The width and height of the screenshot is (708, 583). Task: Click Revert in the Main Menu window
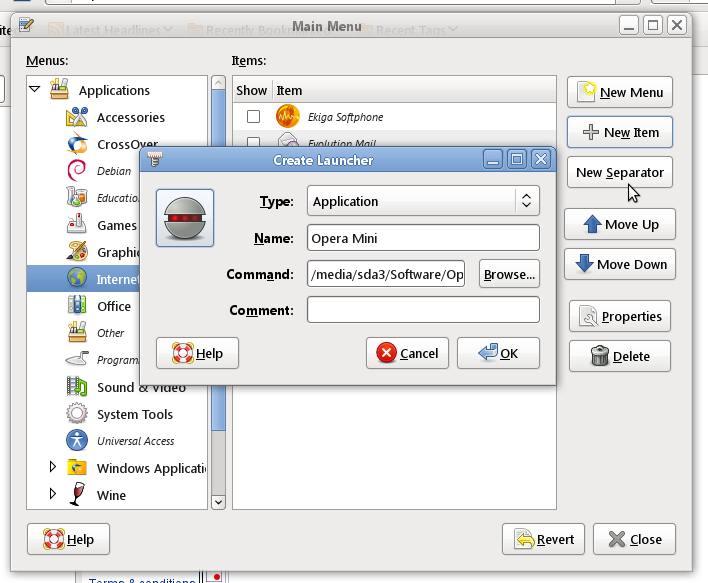[x=543, y=539]
